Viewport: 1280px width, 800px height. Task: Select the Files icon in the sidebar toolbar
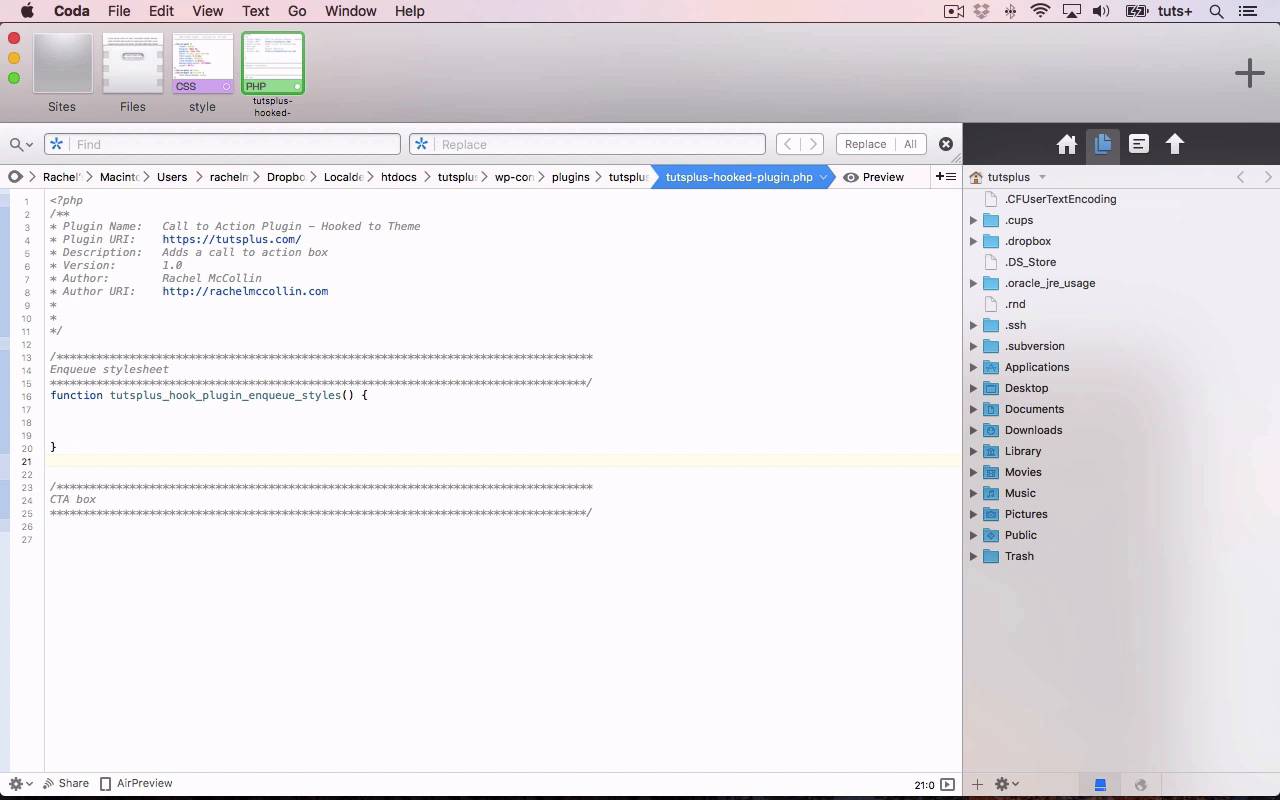coord(1103,144)
